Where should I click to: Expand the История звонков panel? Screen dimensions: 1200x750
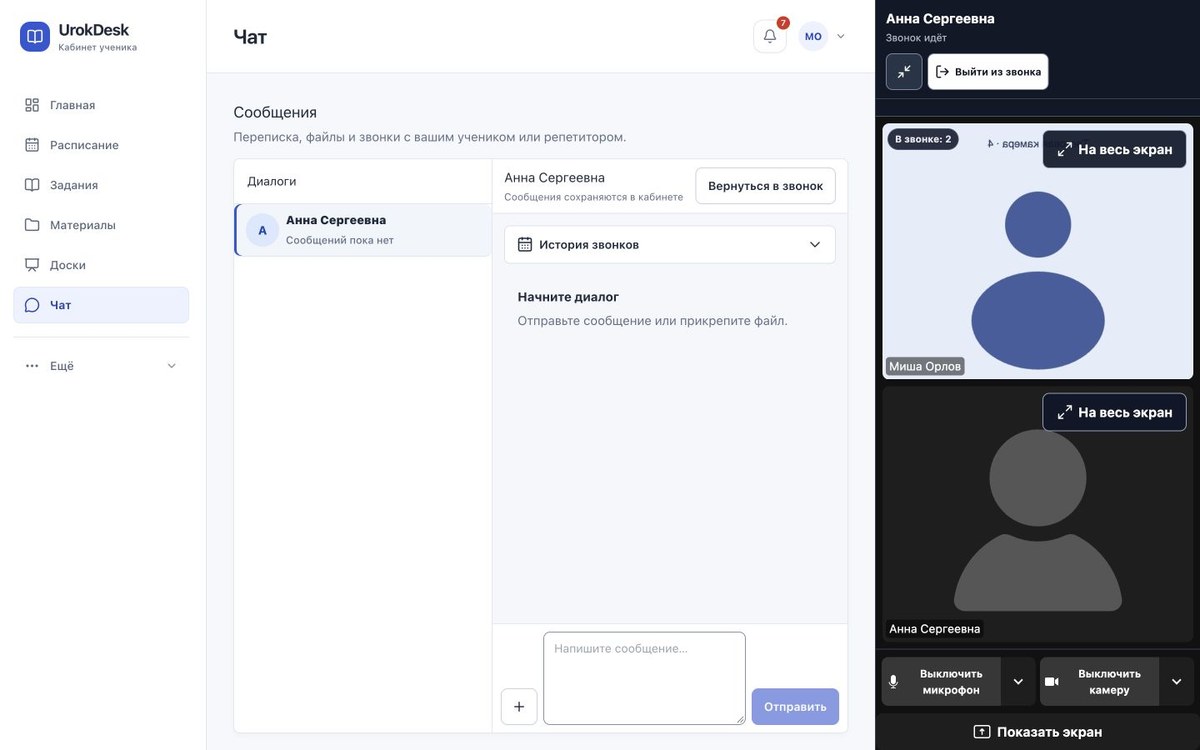[x=670, y=245]
